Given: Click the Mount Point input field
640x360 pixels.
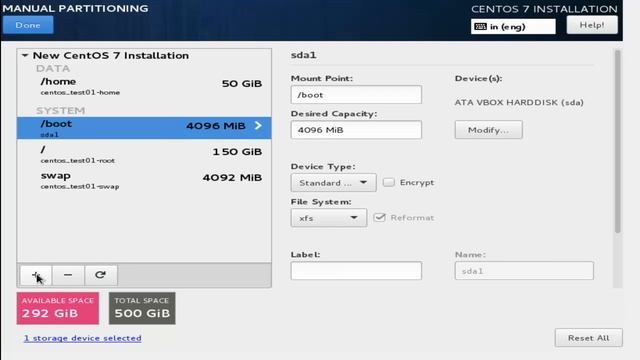Looking at the screenshot, I should [x=356, y=95].
